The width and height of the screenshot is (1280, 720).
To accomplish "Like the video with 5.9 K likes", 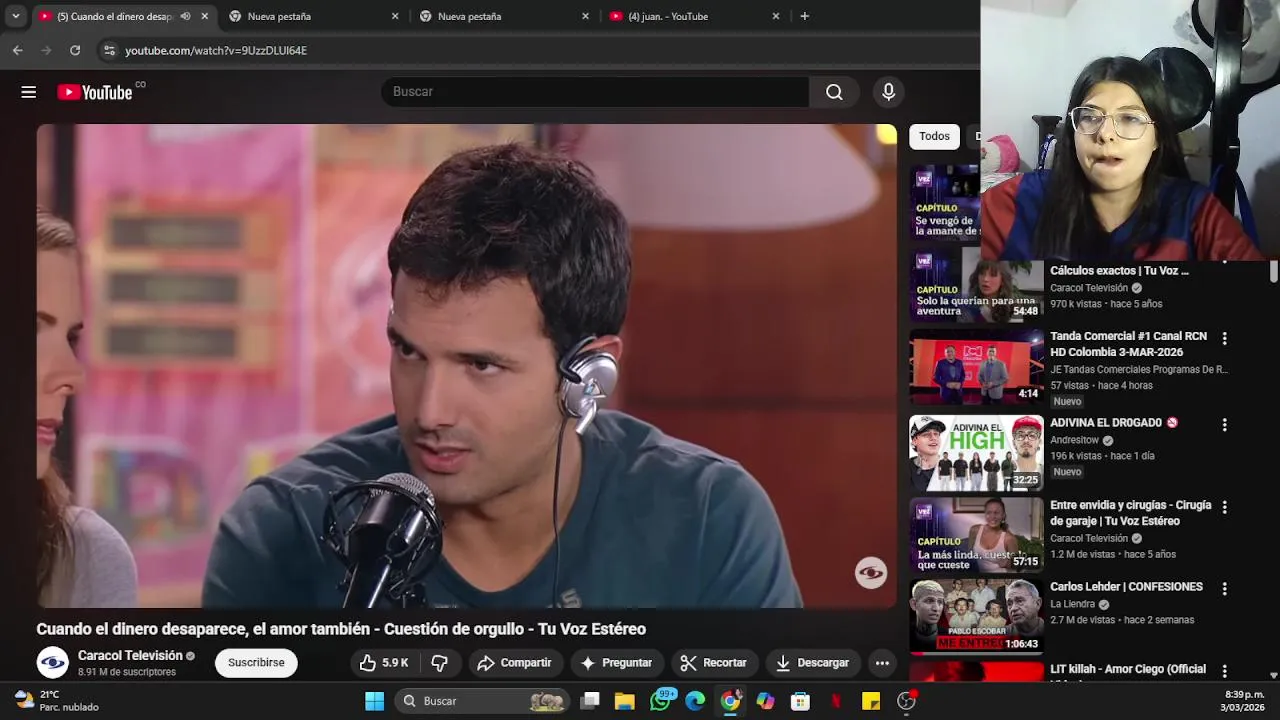I will [384, 663].
